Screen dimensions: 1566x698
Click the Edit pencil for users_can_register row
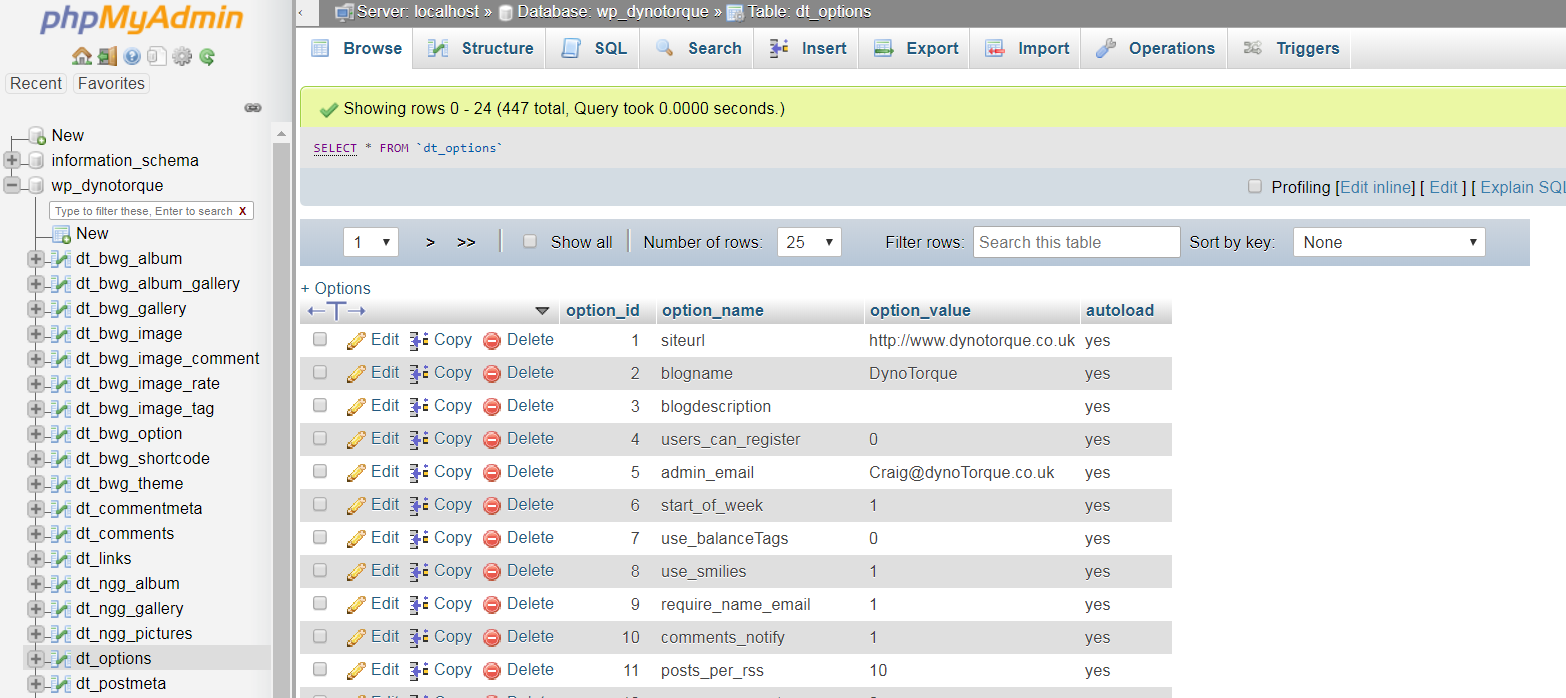coord(357,440)
